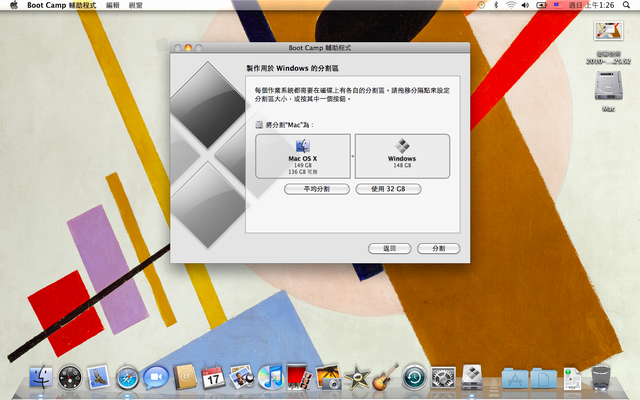Launch iTunes from the Dock
Screen dimensions: 640x400
click(271, 378)
